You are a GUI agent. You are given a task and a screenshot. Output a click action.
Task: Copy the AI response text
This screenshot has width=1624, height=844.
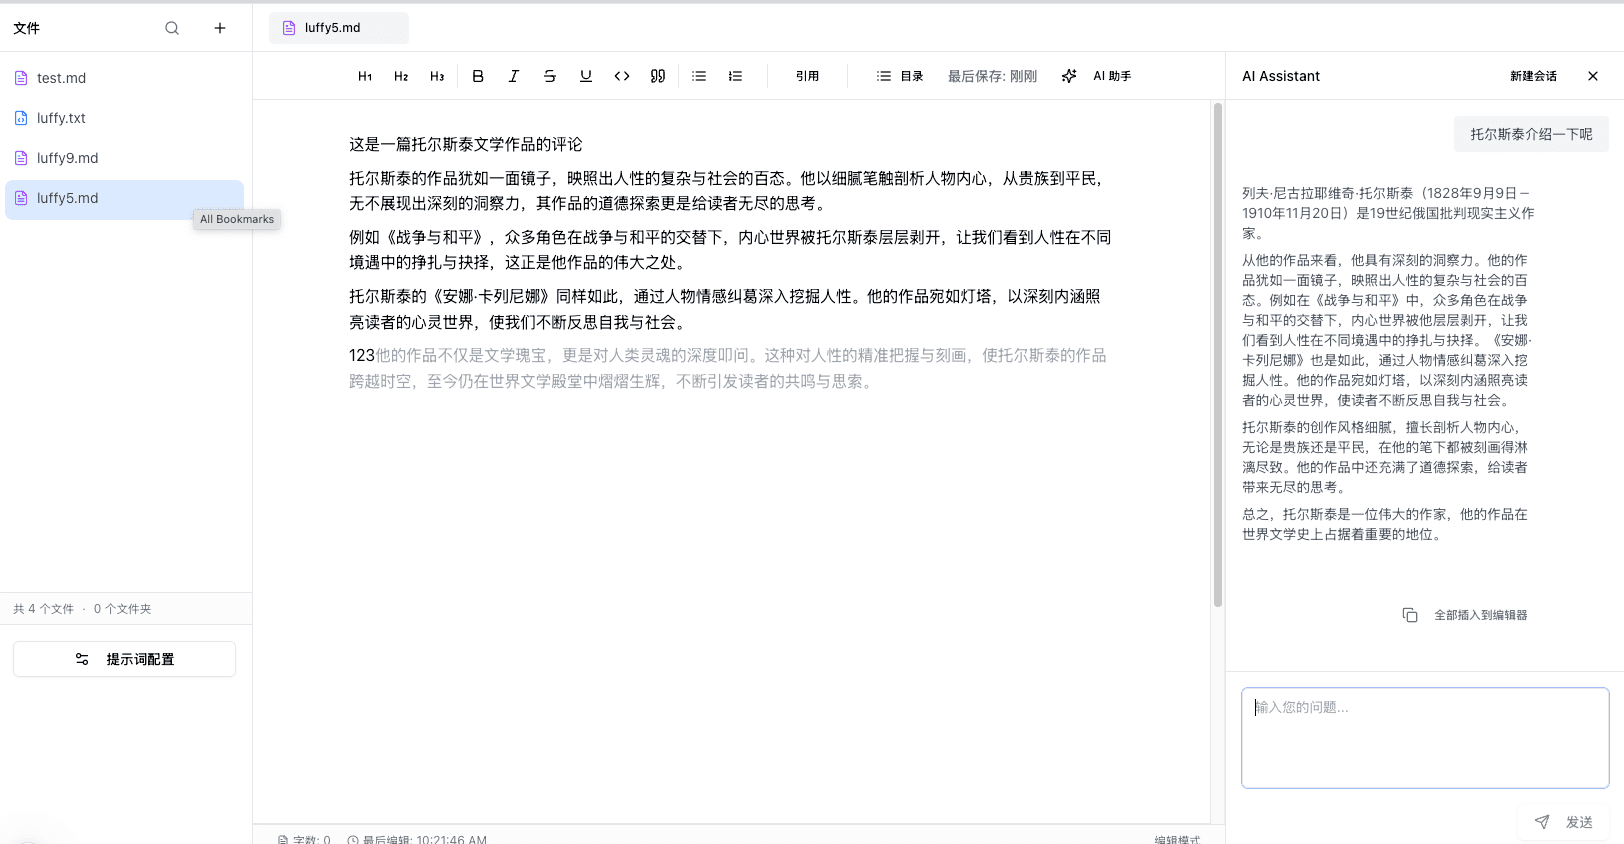[1410, 615]
